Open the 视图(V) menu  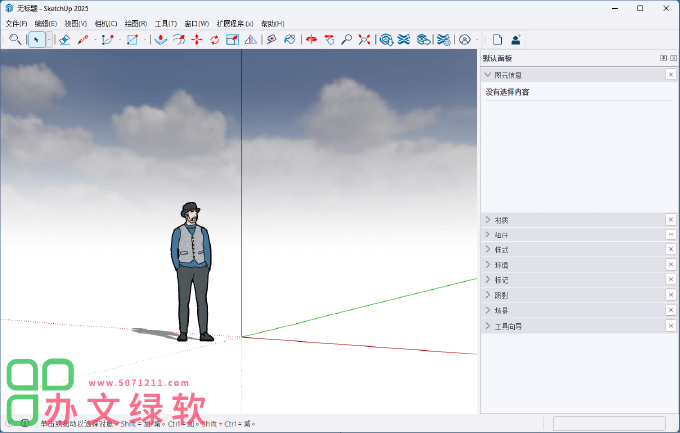[76, 23]
